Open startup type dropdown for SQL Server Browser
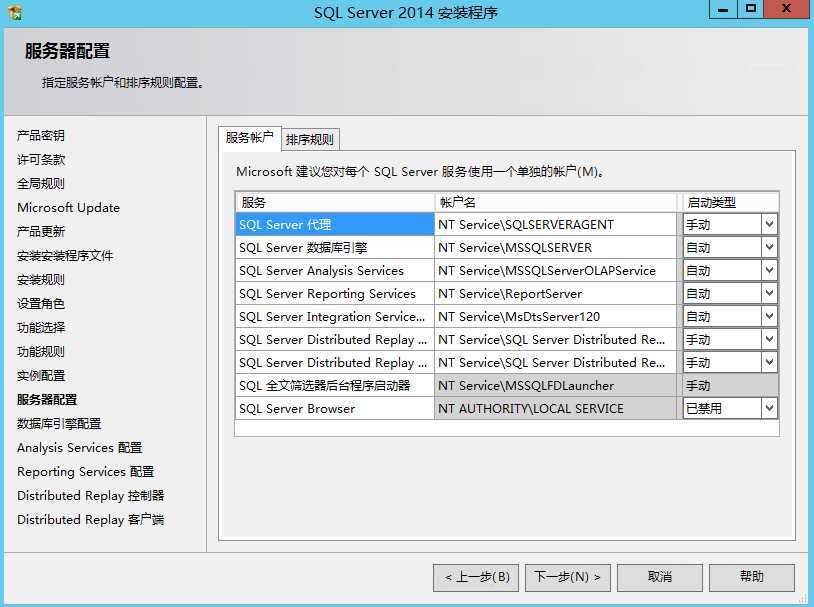Image resolution: width=814 pixels, height=607 pixels. (x=769, y=408)
